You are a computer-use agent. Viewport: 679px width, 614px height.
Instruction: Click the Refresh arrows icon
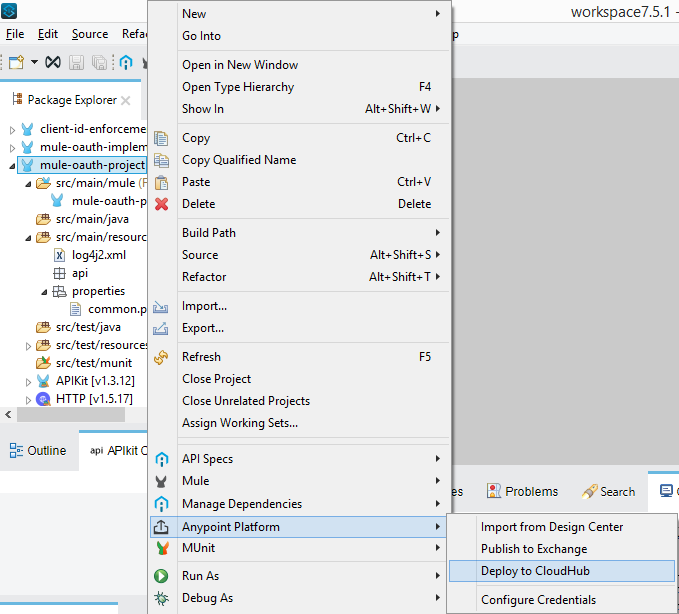(x=161, y=357)
